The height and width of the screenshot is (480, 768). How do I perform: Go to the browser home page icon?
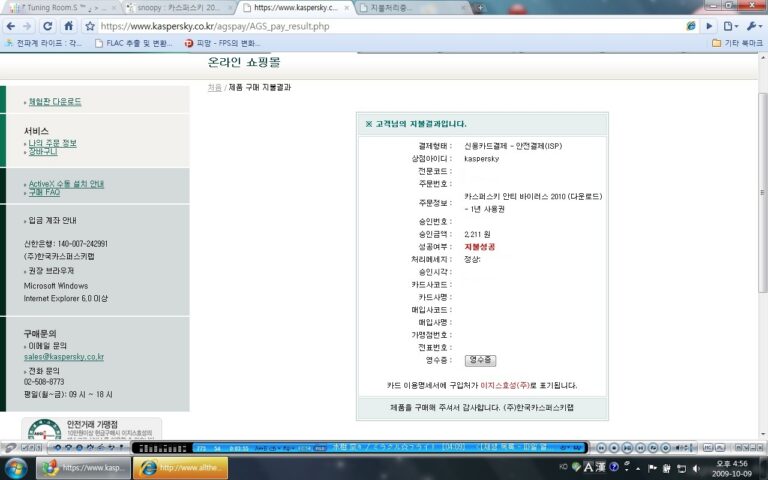point(69,26)
